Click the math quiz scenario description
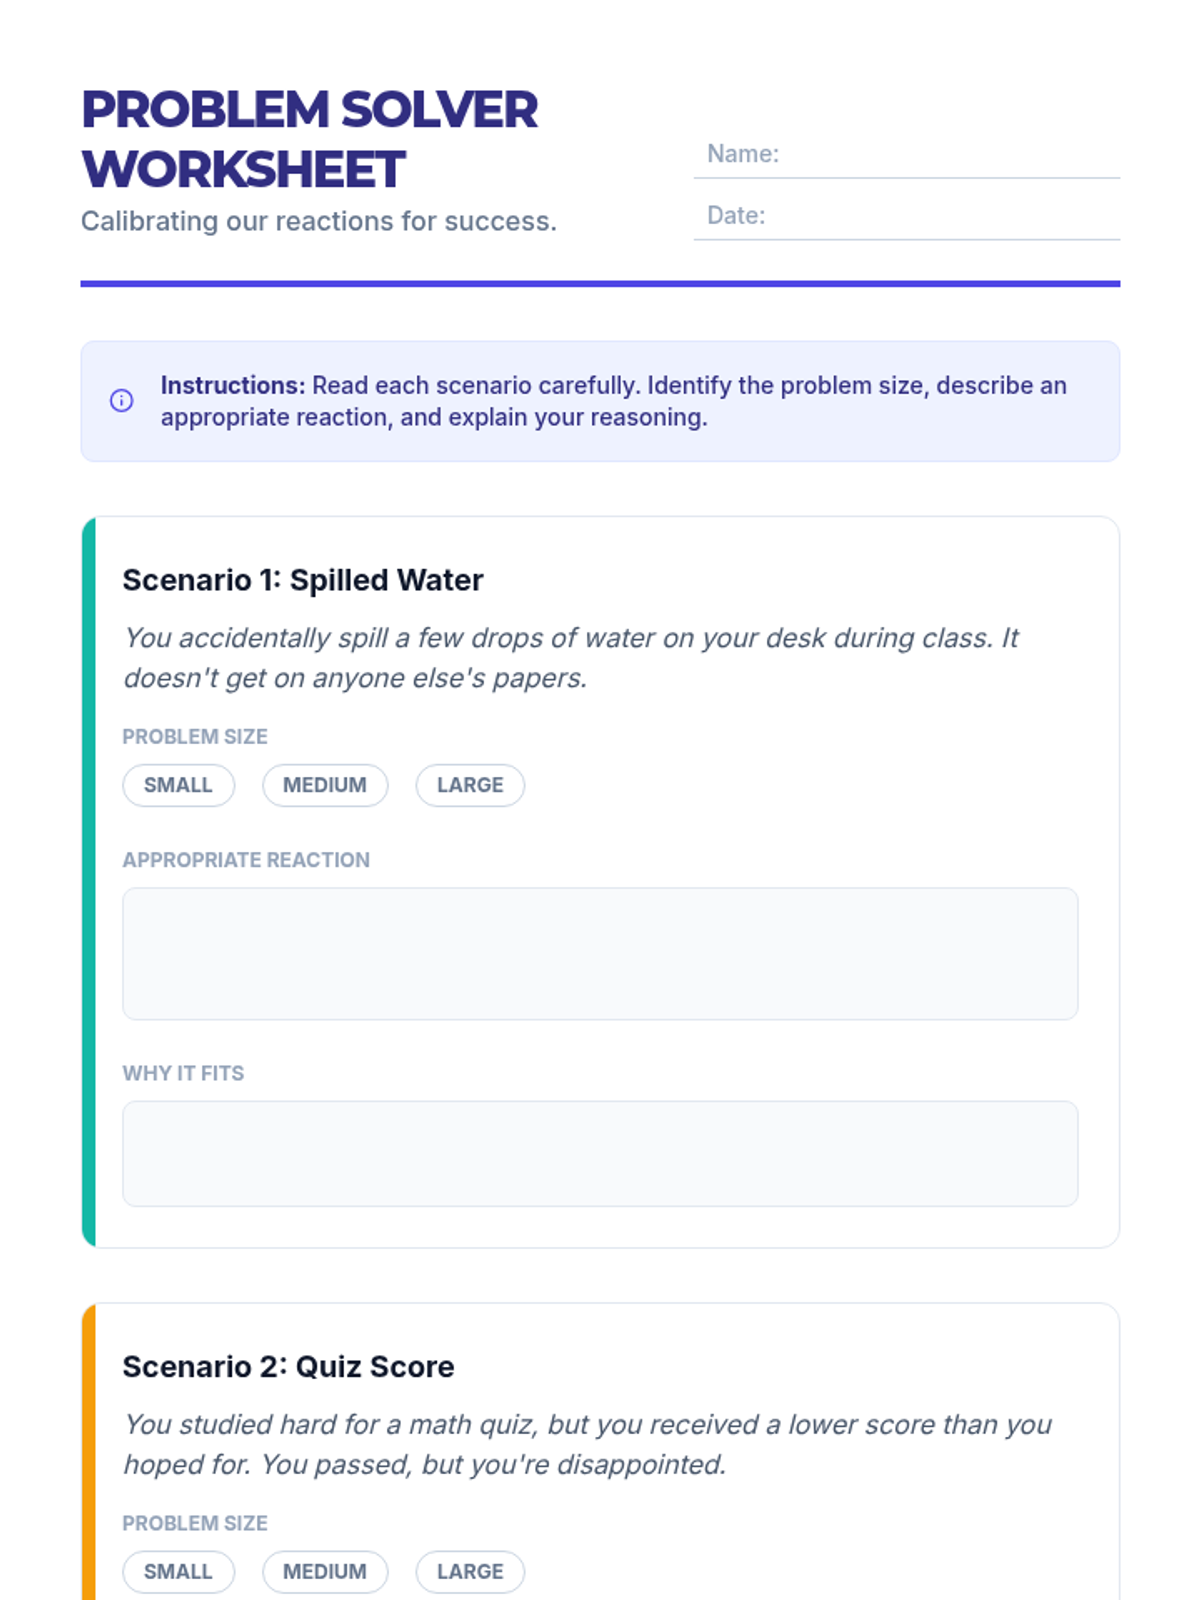This screenshot has height=1600, width=1200. click(587, 1444)
